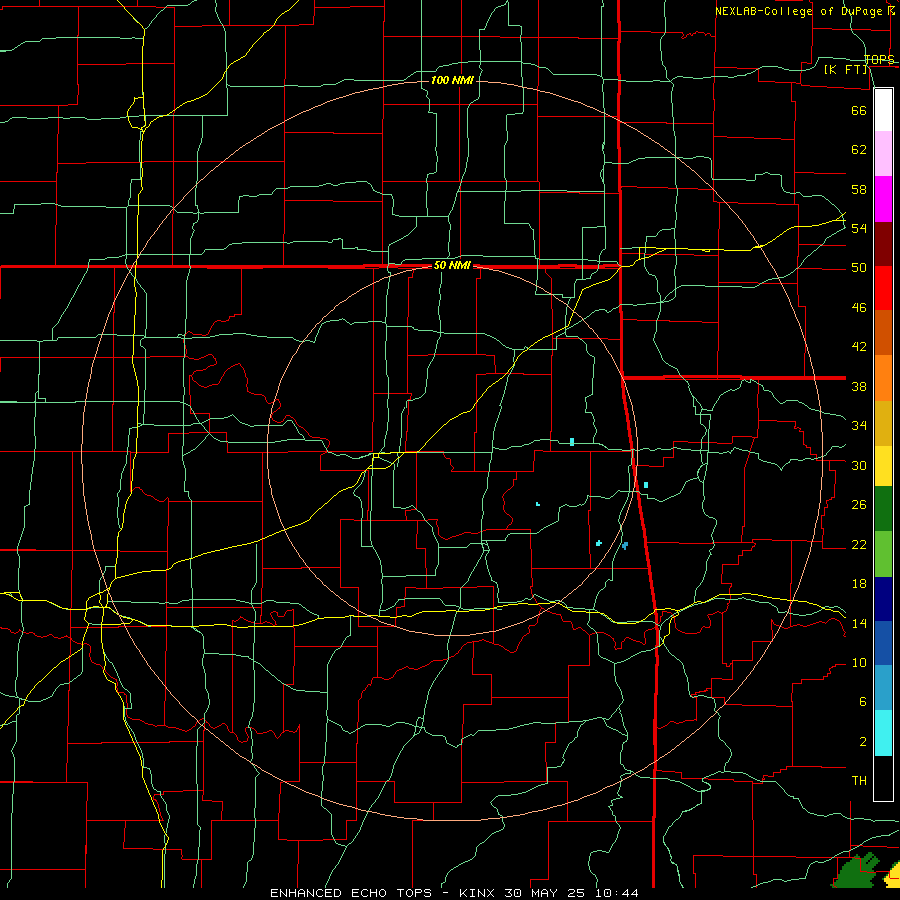
Task: Click the dark red legend swatch
Action: click(x=883, y=244)
